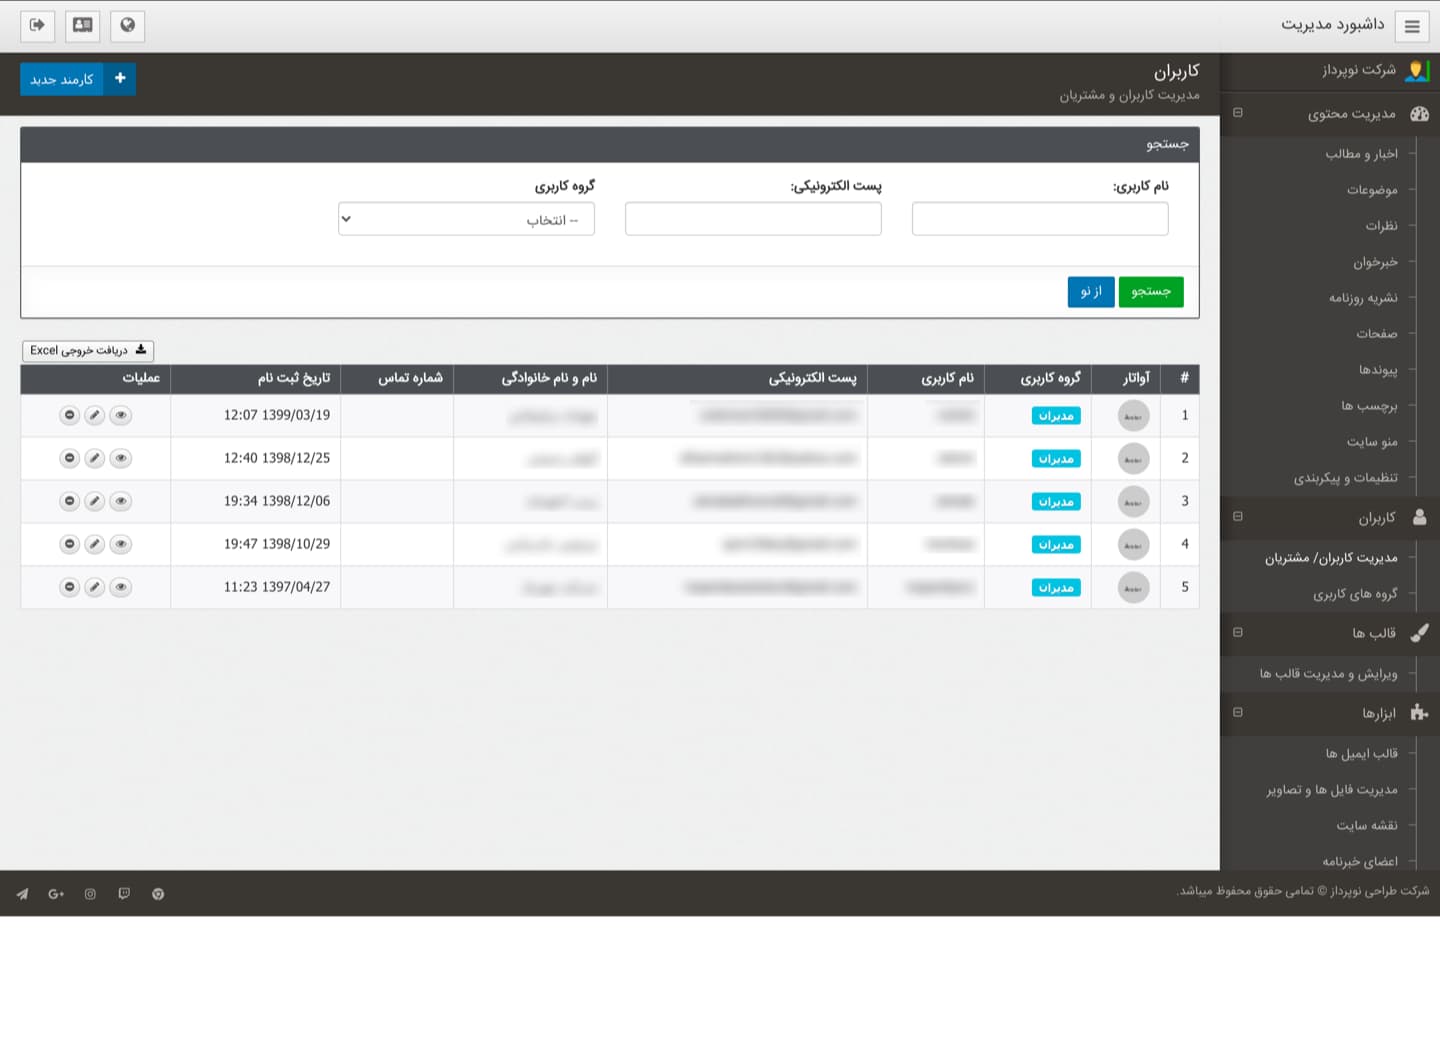The height and width of the screenshot is (1049, 1440).
Task: Open اخبار و مطالب in the sidebar
Action: point(1361,154)
